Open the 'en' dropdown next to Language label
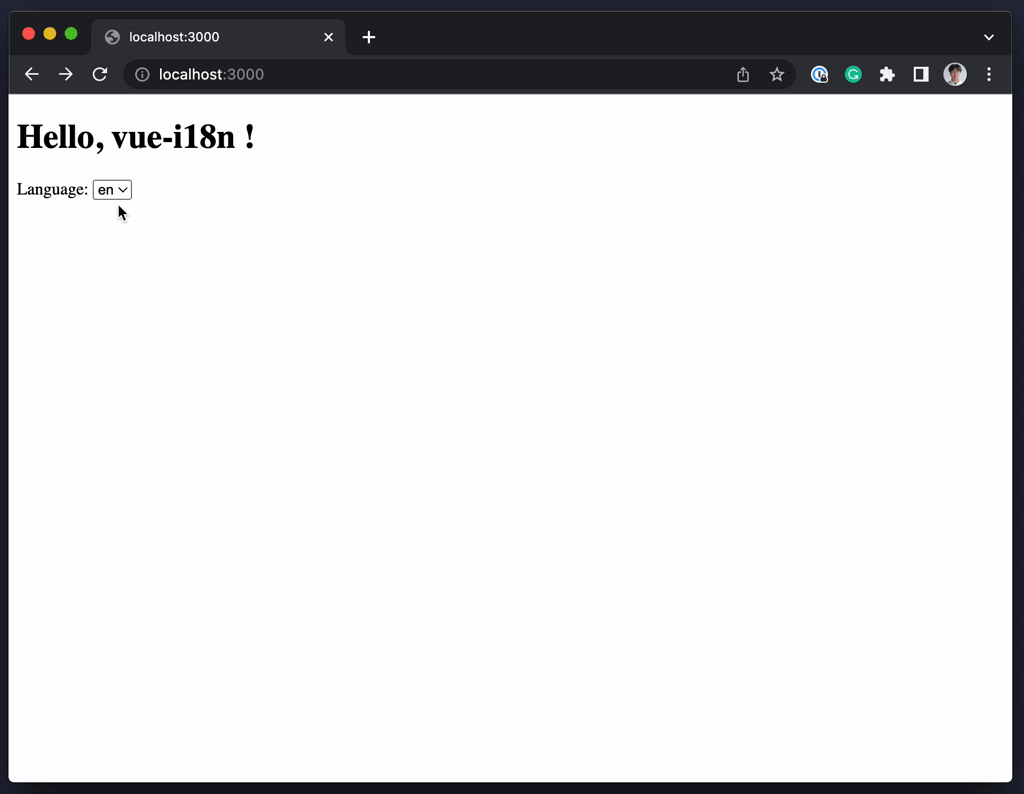The width and height of the screenshot is (1024, 794). [112, 189]
